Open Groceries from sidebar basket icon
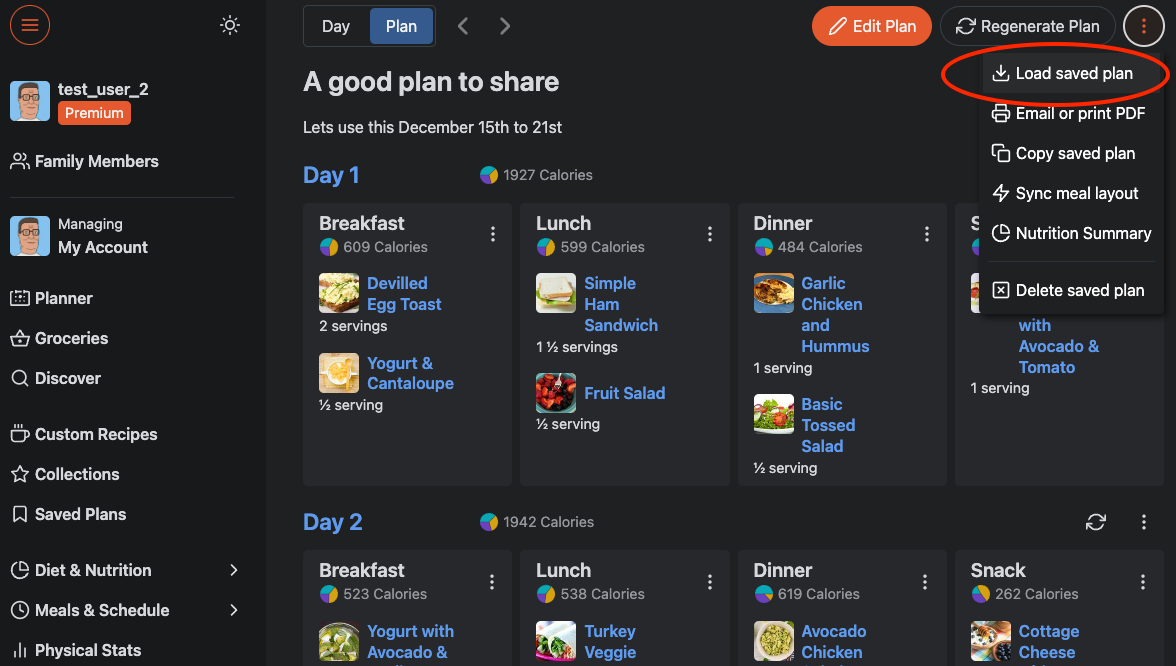Screen dimensions: 1176x666 [20, 338]
